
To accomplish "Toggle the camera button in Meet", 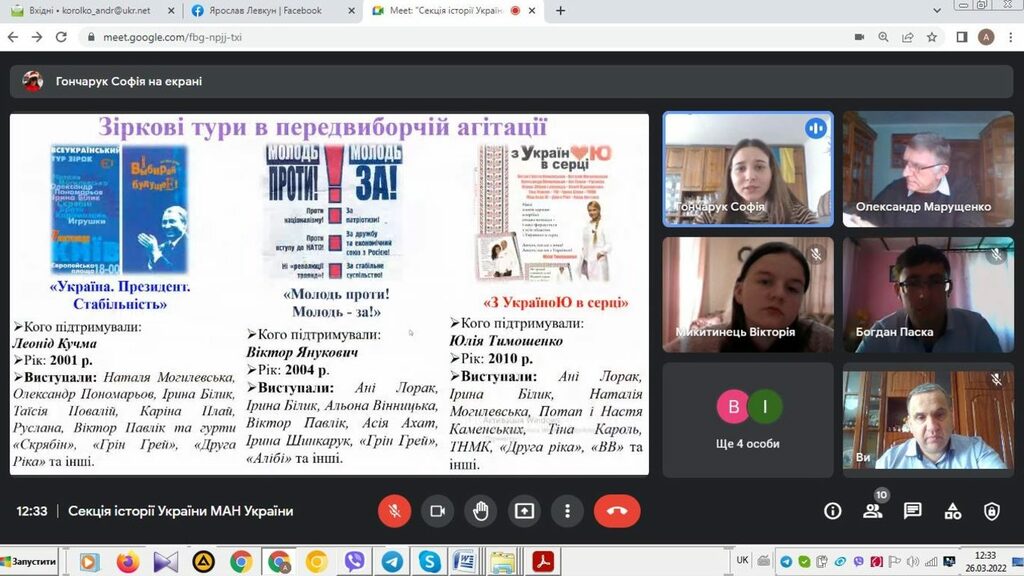I will [437, 511].
